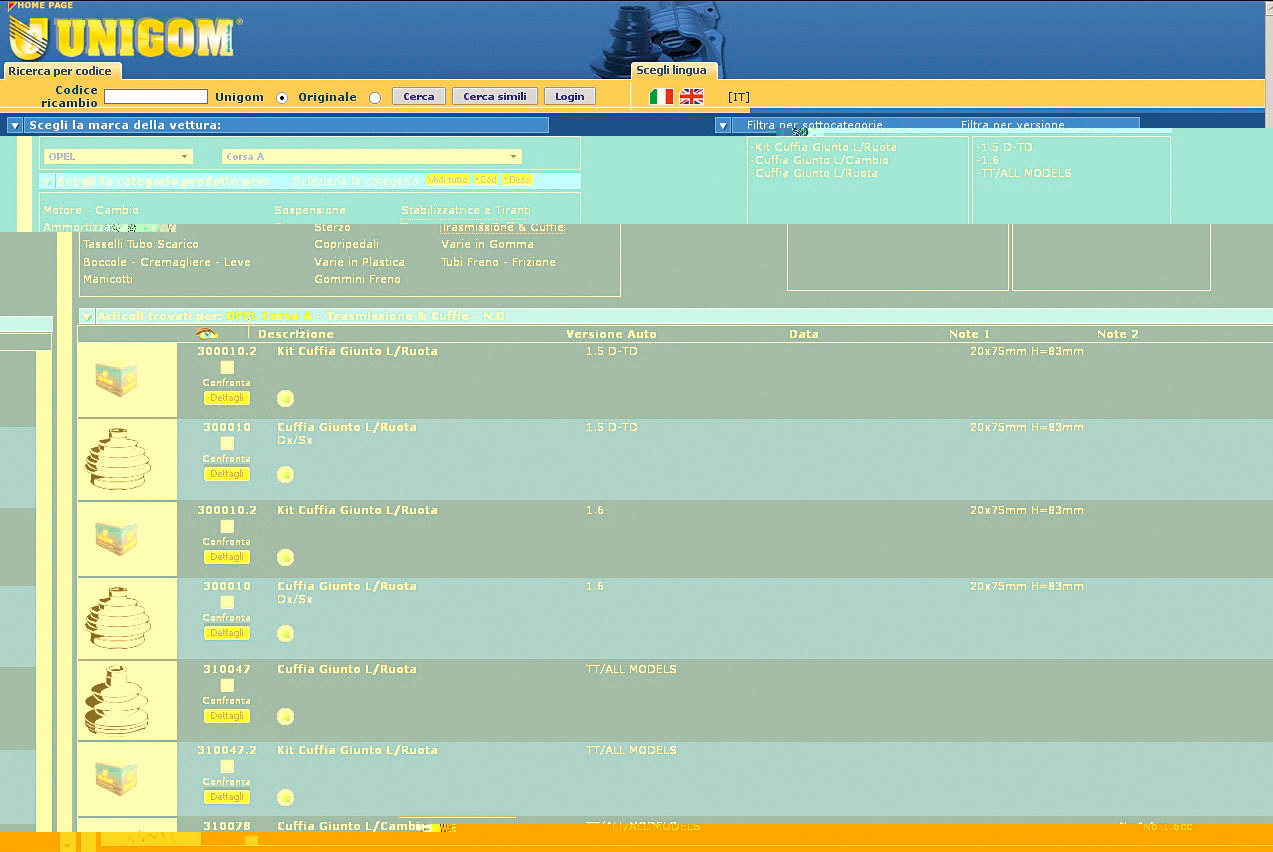
Task: Select the 'Motore - Cambio' category
Action: pos(91,210)
